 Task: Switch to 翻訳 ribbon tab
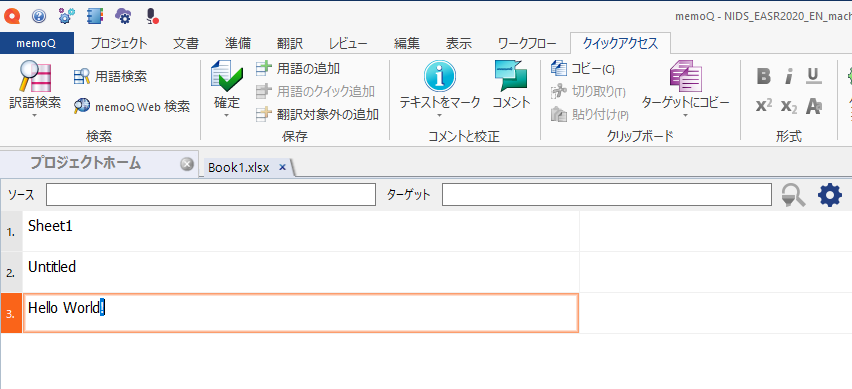[x=290, y=43]
